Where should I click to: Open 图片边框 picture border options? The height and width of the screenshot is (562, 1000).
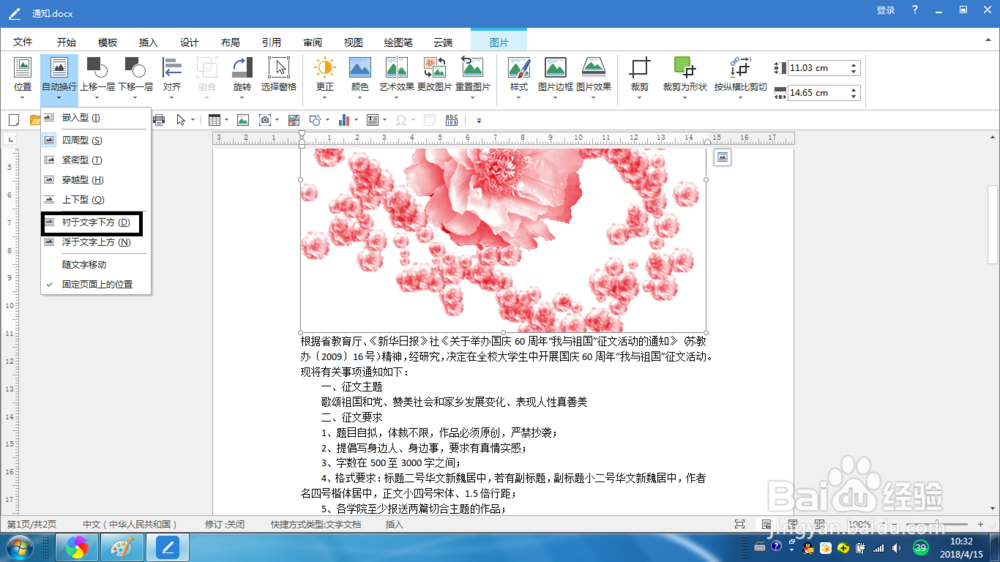point(555,75)
